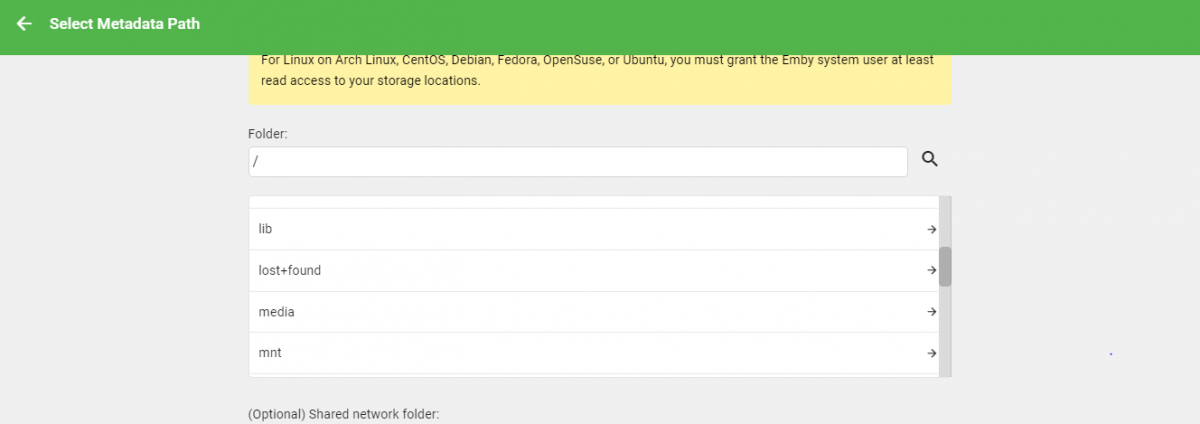This screenshot has width=1200, height=424.
Task: Click the arrow icon beside mnt
Action: point(931,353)
